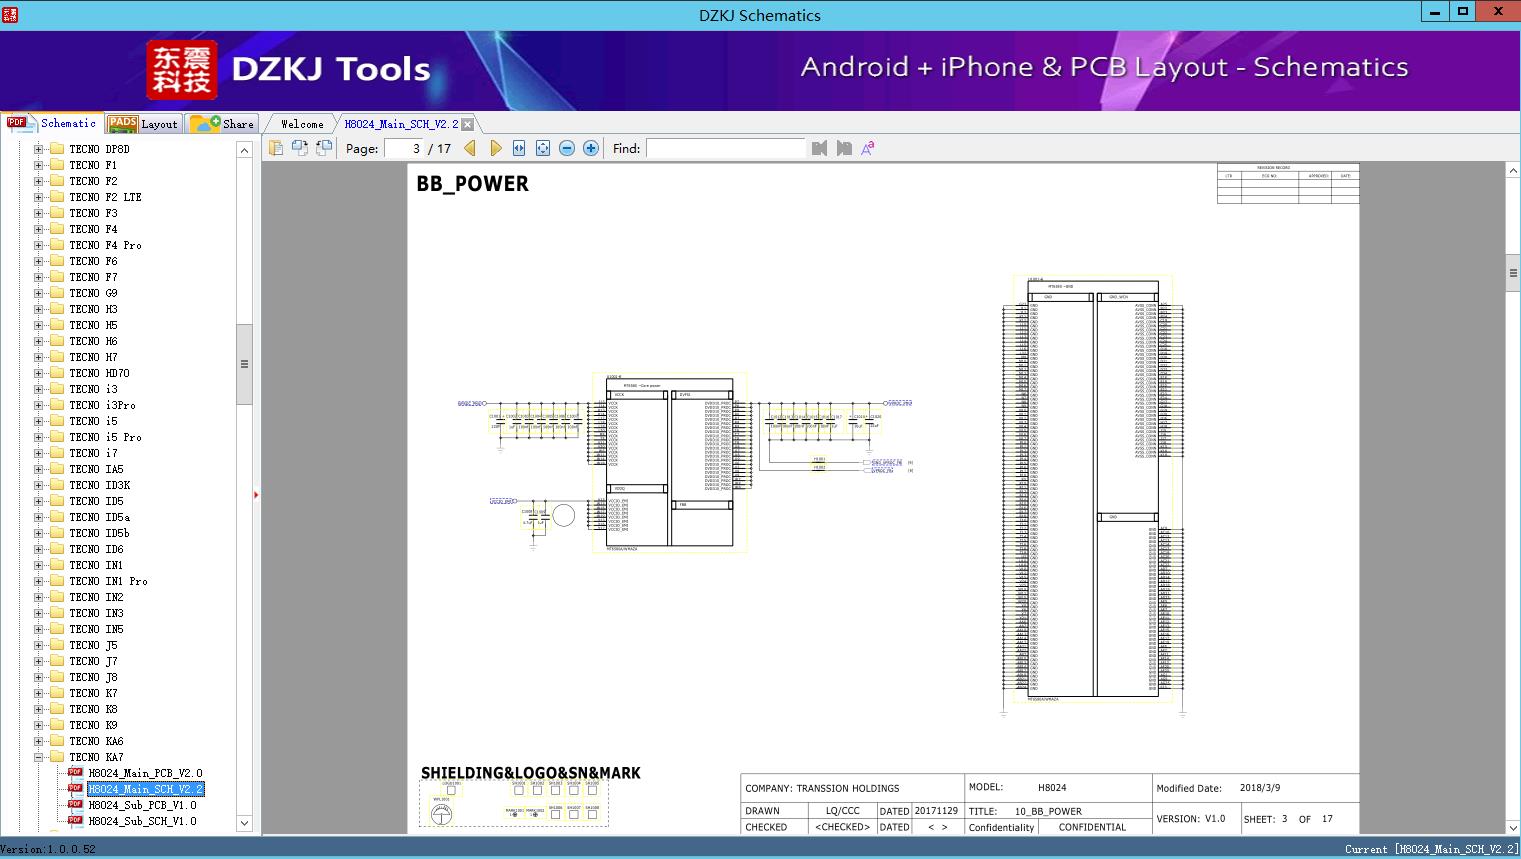Viewport: 1521px width, 859px height.
Task: Click the tree panel scrollbar thumb
Action: (244, 364)
